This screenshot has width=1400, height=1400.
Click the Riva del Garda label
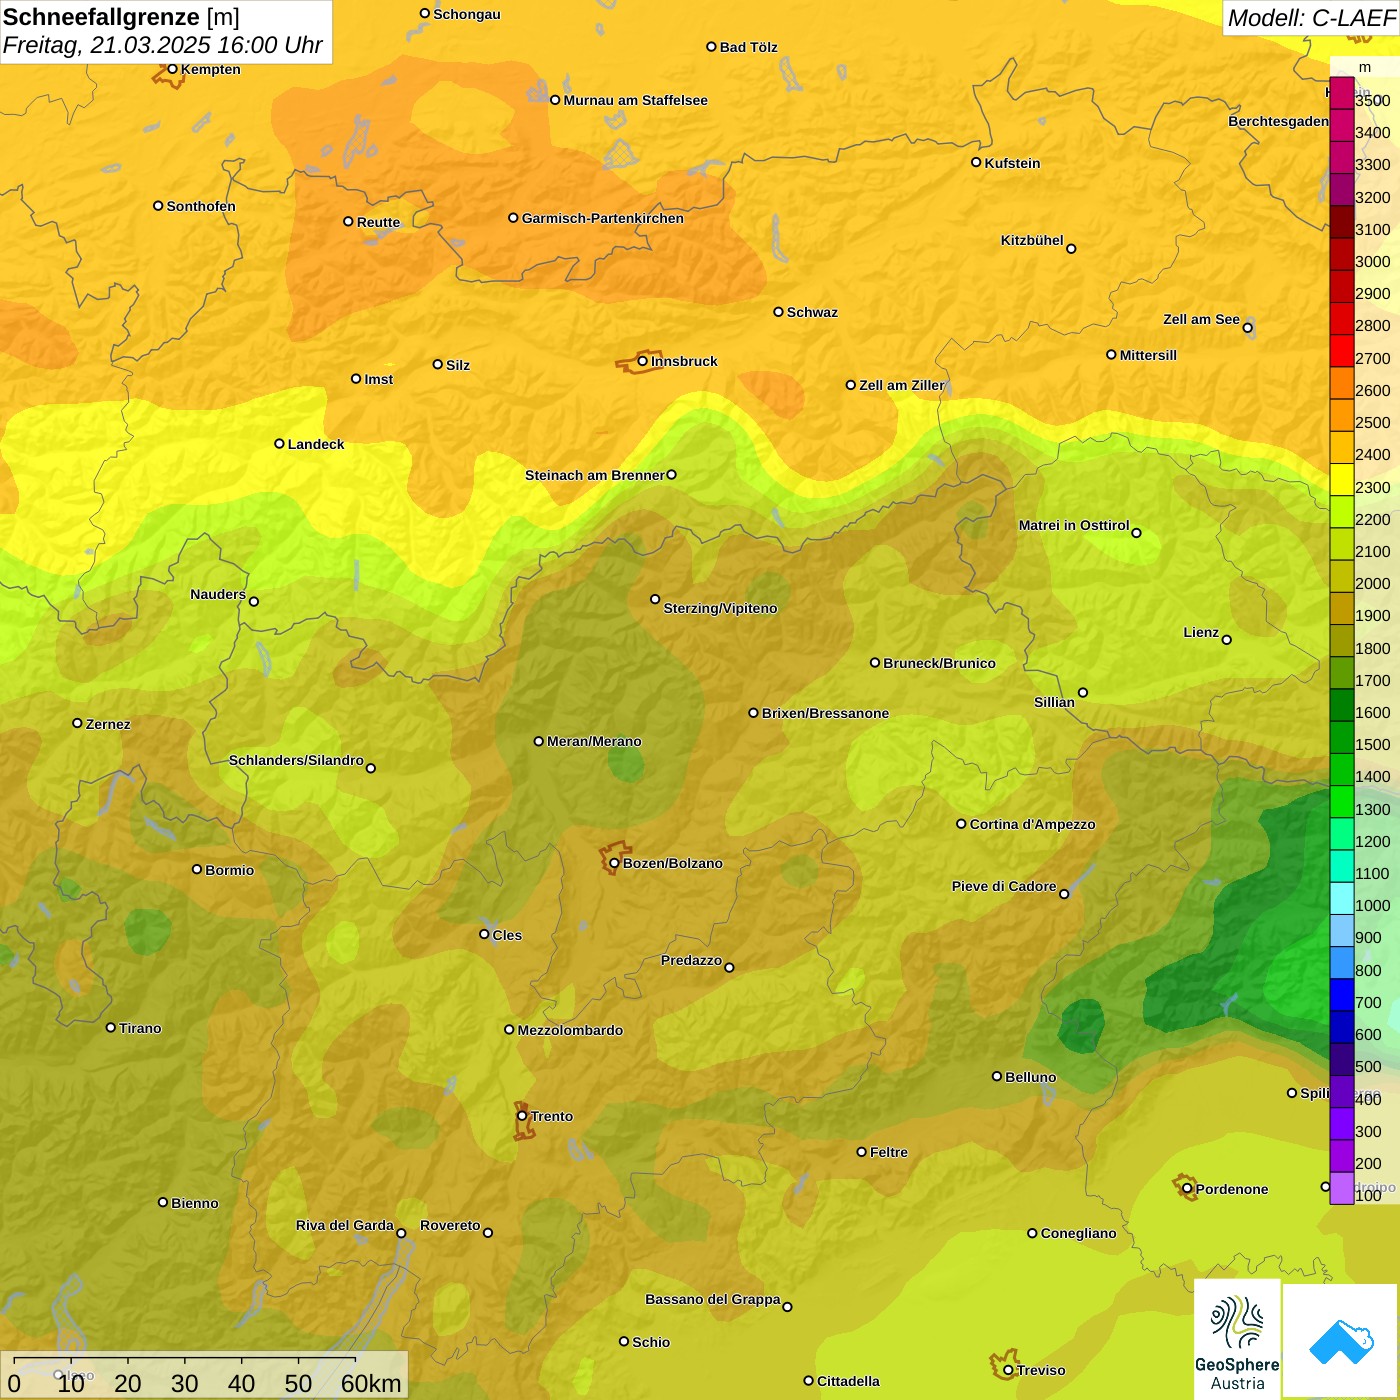point(345,1225)
